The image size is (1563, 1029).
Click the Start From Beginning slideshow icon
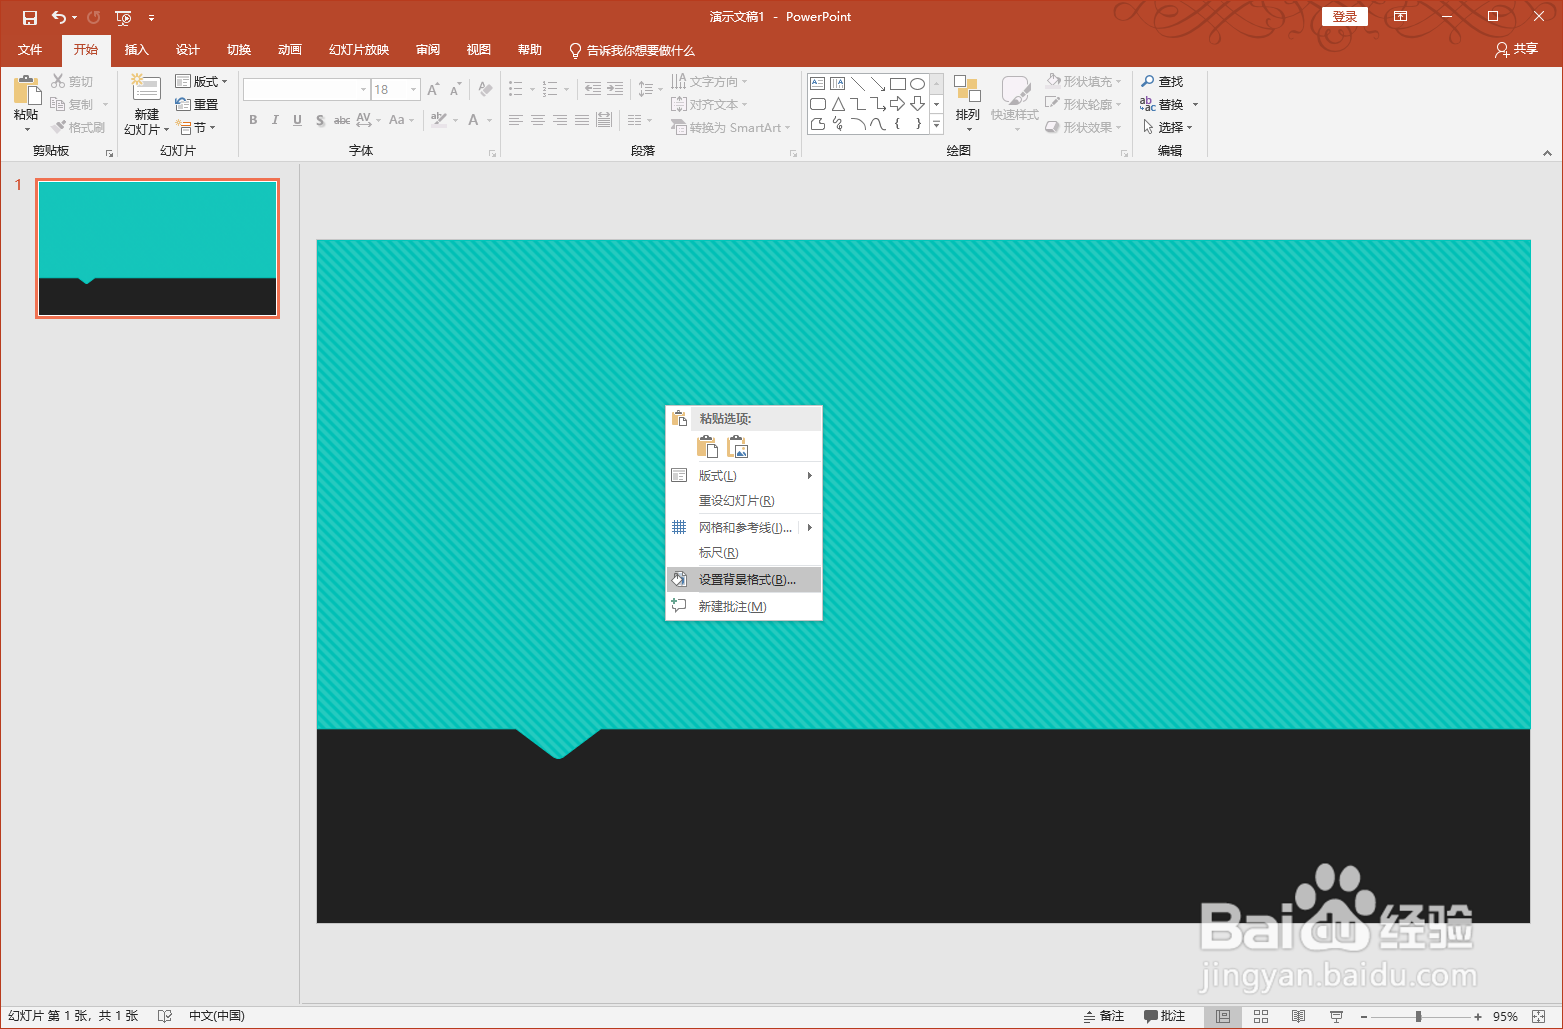[x=123, y=17]
